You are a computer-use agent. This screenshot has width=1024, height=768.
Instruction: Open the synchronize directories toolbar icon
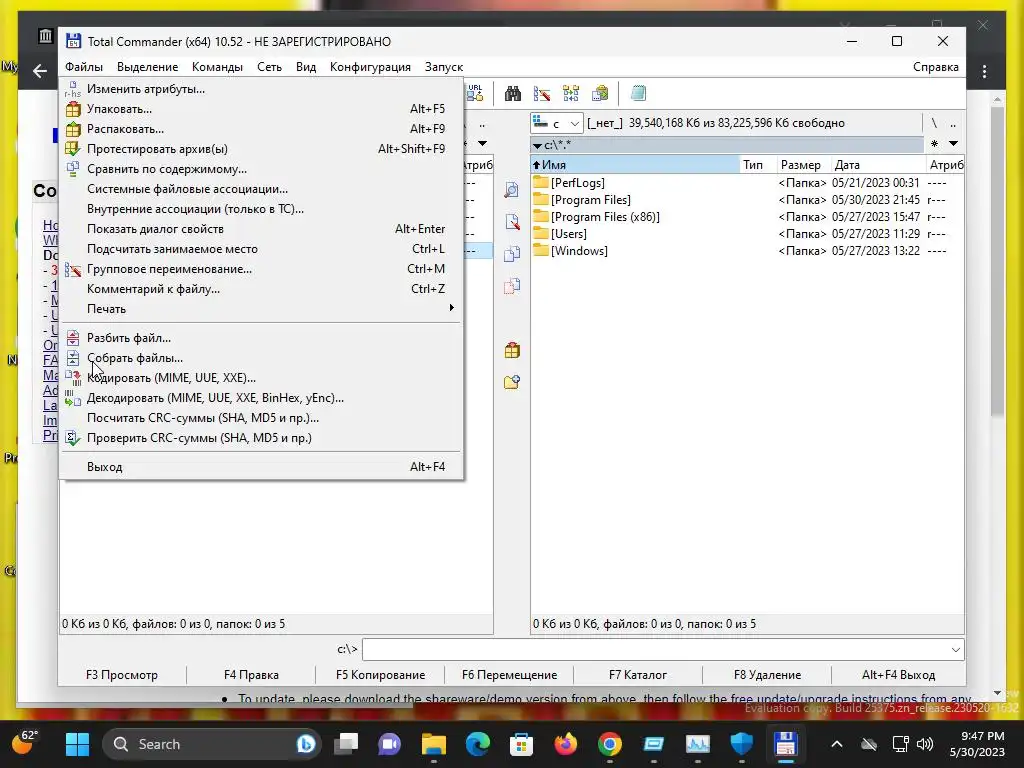[571, 93]
